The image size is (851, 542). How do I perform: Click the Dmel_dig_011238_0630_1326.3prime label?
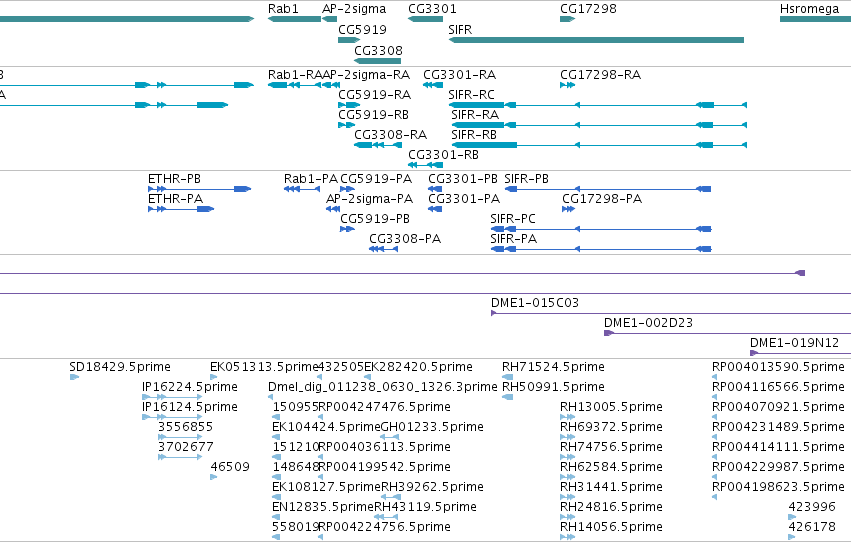(x=382, y=387)
